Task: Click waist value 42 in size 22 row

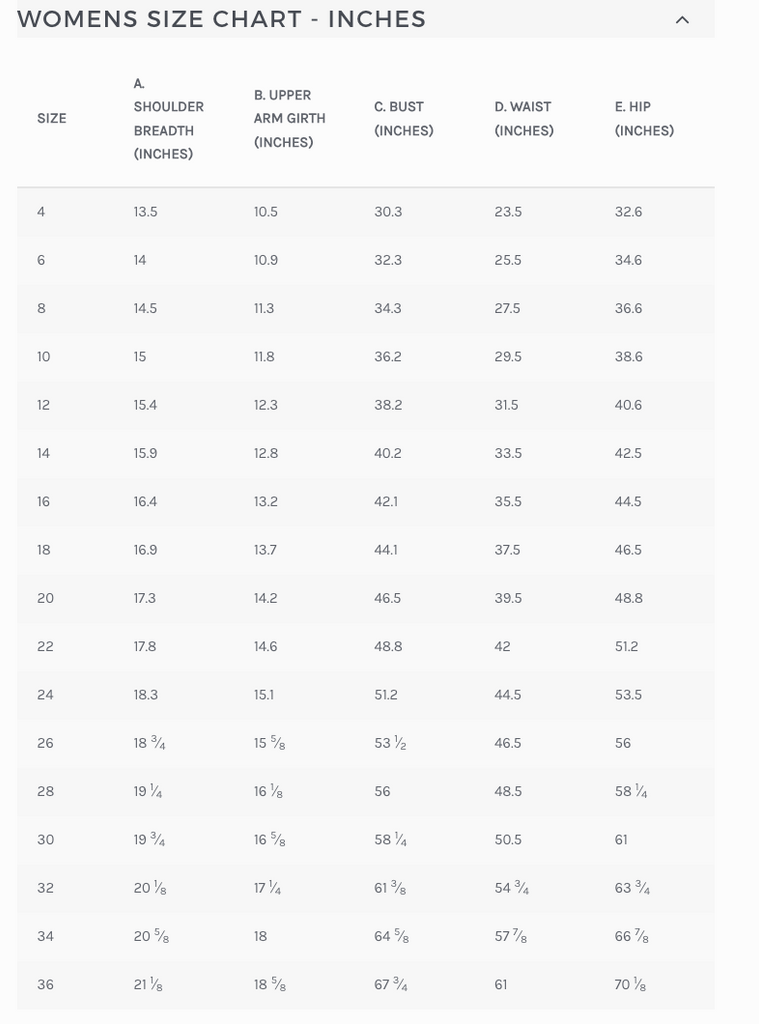Action: click(502, 647)
